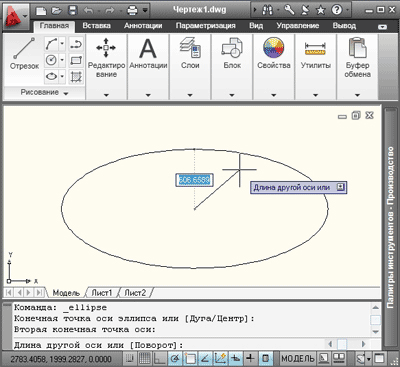The height and width of the screenshot is (367, 400).
Task: Toggle dynamic input in status bar
Action: (x=235, y=359)
